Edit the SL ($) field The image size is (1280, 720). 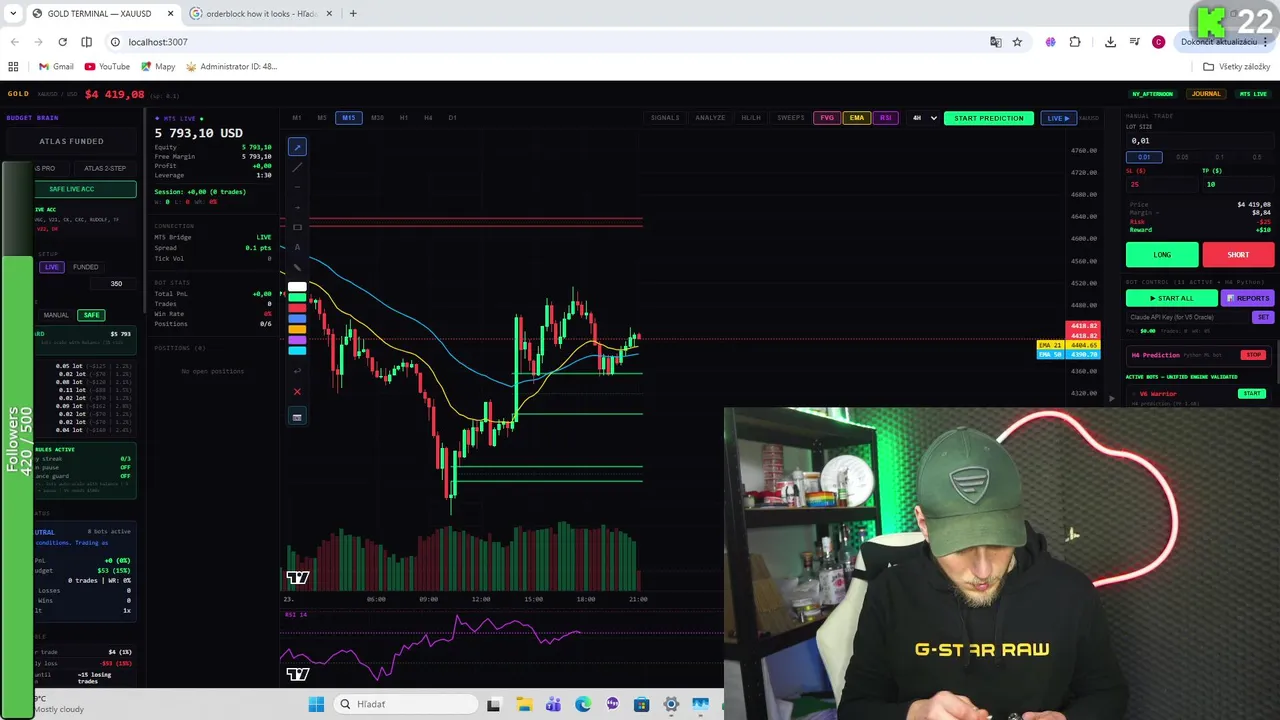[x=1162, y=184]
